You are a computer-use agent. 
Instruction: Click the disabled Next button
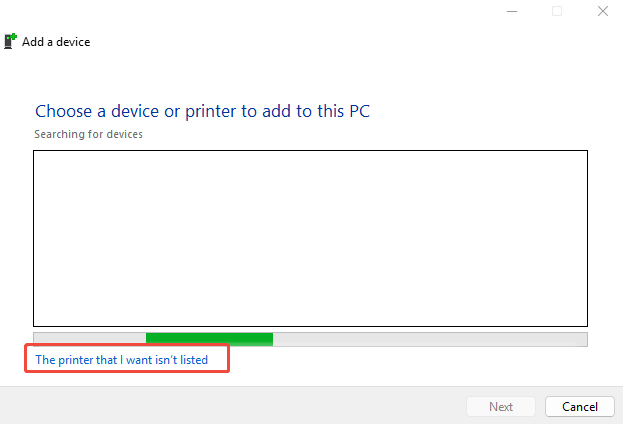500,407
